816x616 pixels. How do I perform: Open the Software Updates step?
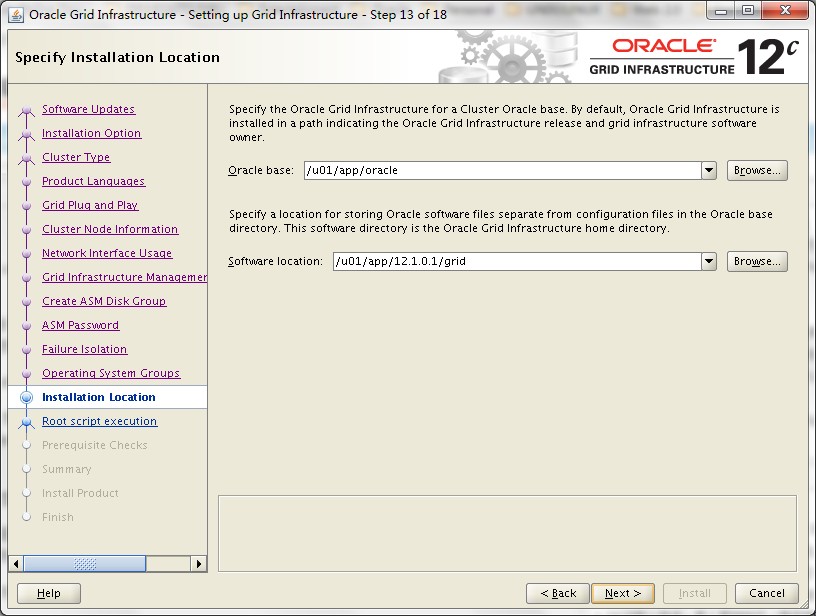coord(88,109)
